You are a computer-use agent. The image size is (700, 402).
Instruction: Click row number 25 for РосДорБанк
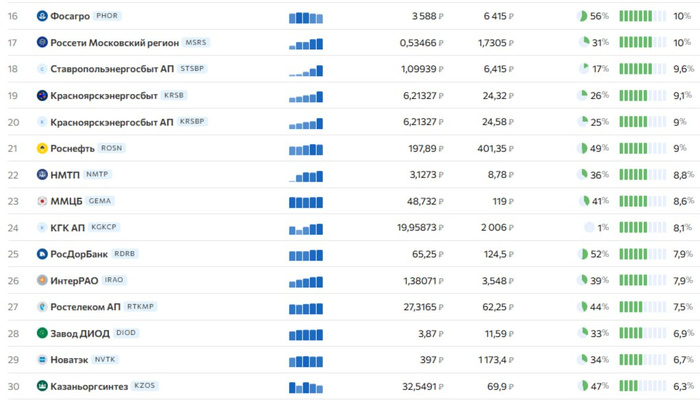13,254
